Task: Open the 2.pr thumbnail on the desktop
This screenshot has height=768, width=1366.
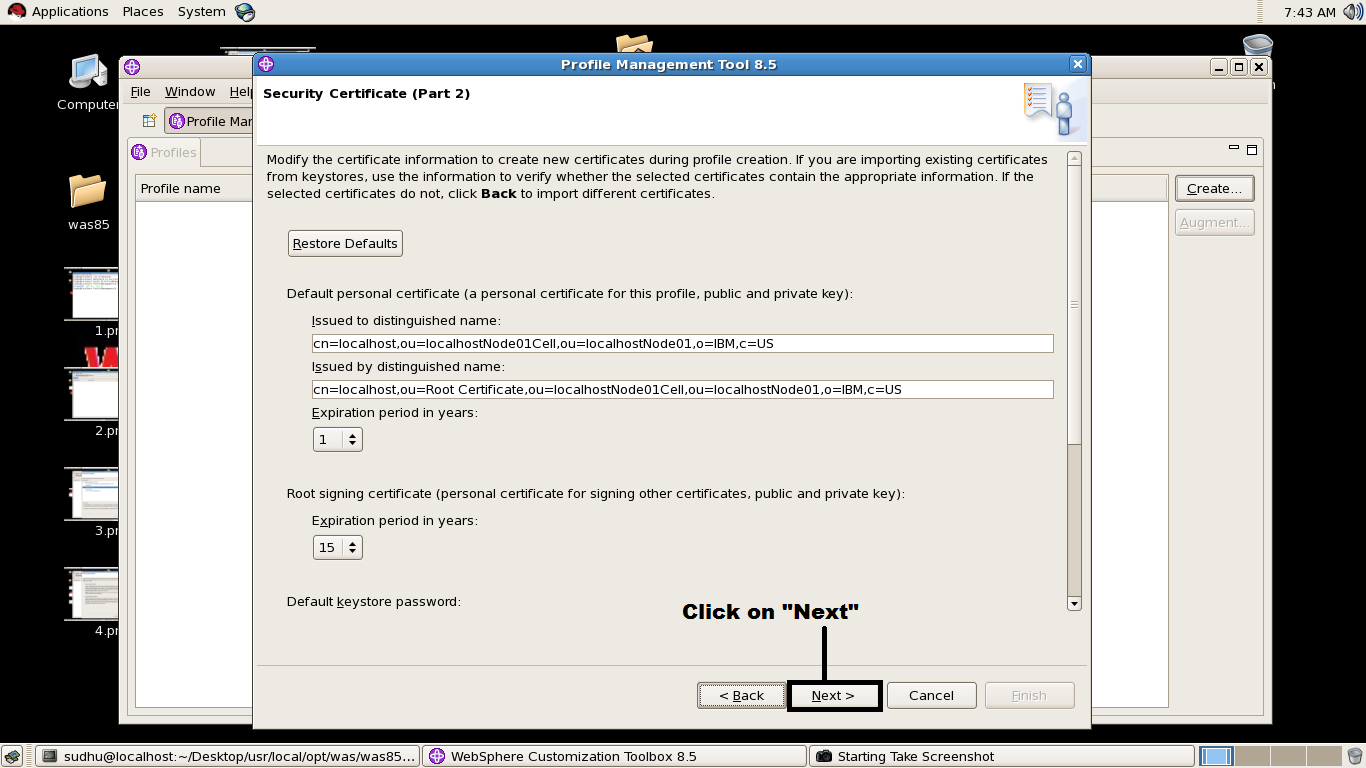Action: 91,393
